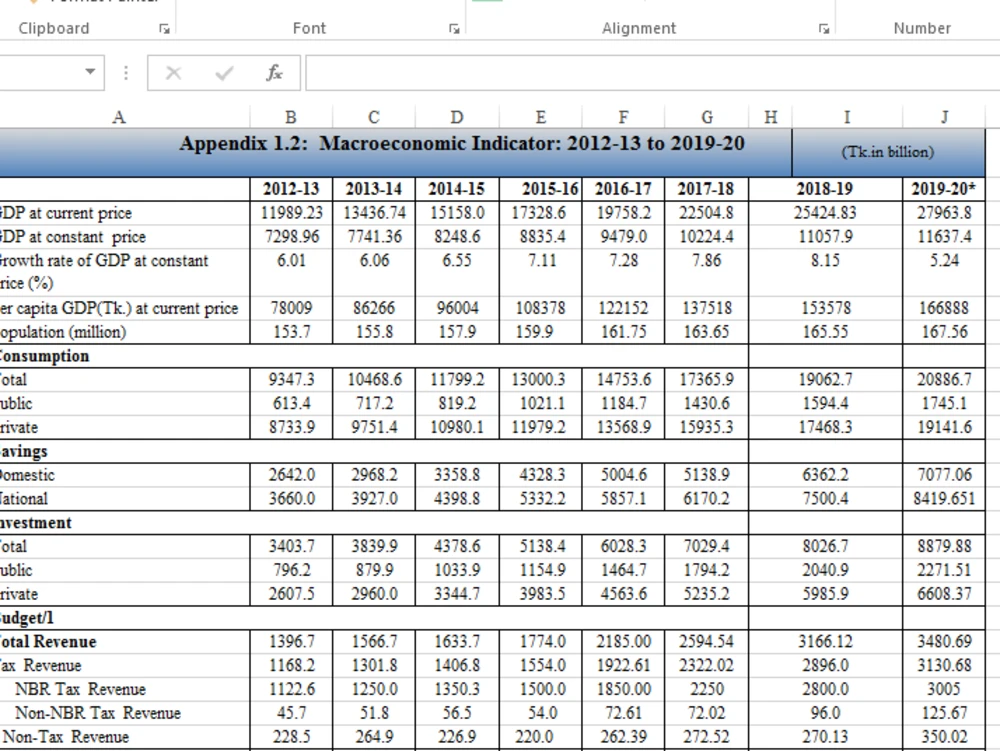
Task: Click the Total Revenue row label
Action: pos(47,642)
